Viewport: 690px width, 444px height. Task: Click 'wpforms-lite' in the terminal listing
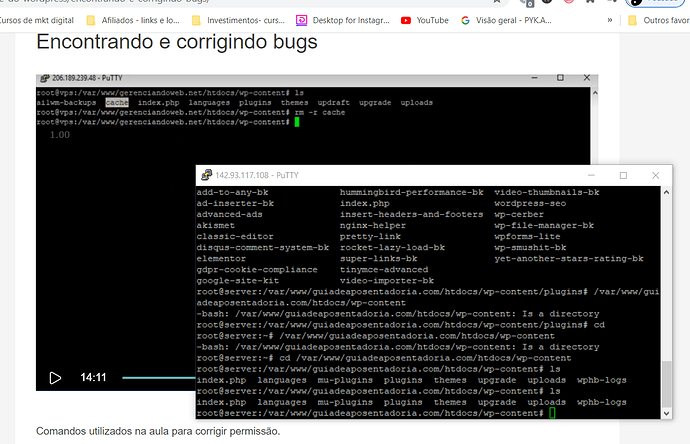[527, 236]
